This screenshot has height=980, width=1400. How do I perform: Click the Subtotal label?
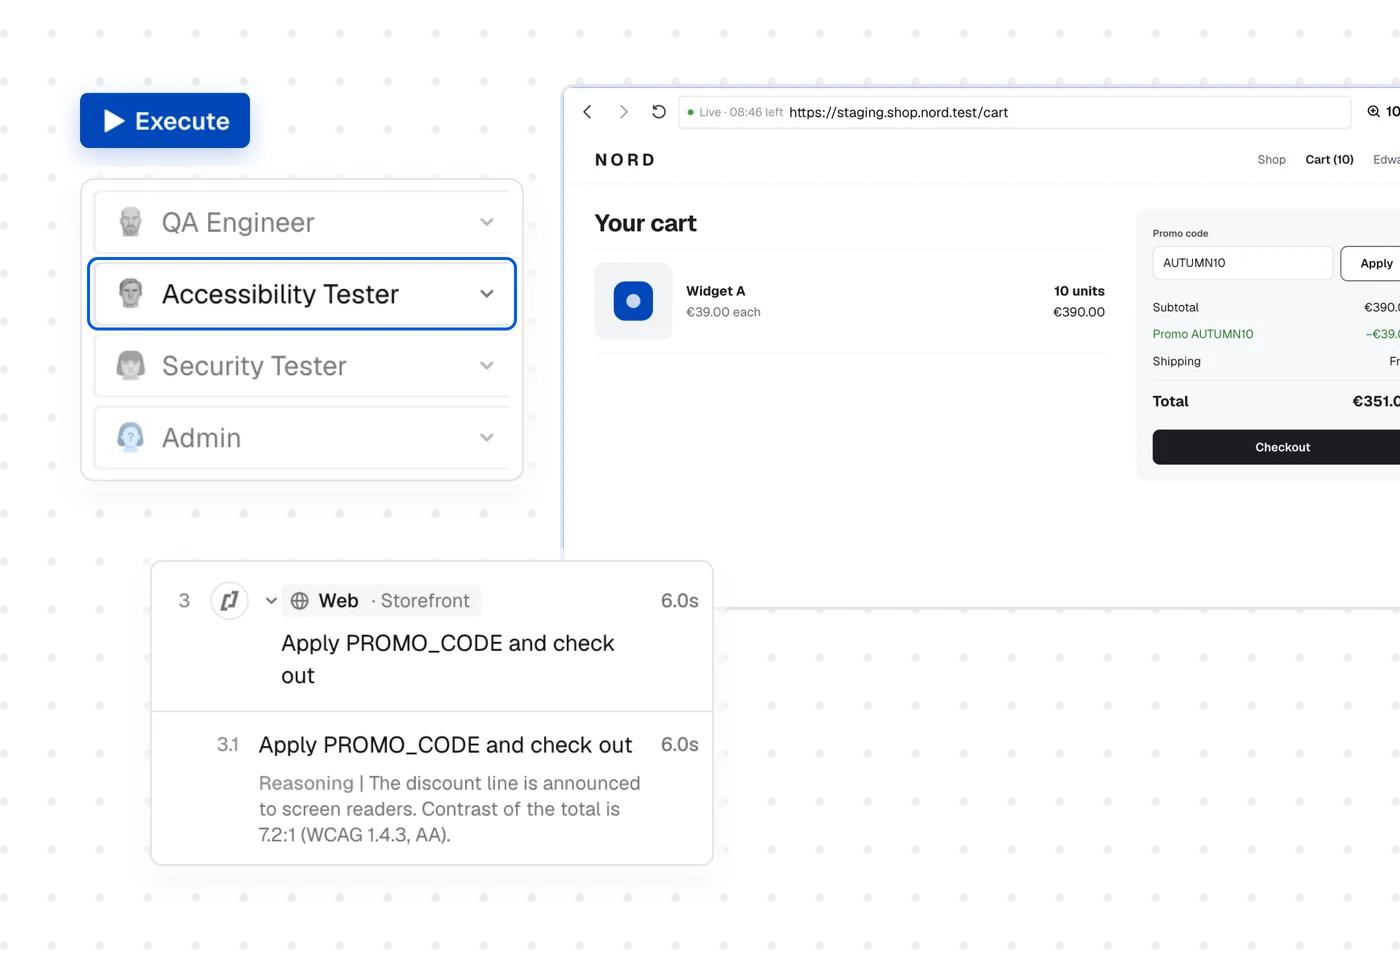[1176, 308]
